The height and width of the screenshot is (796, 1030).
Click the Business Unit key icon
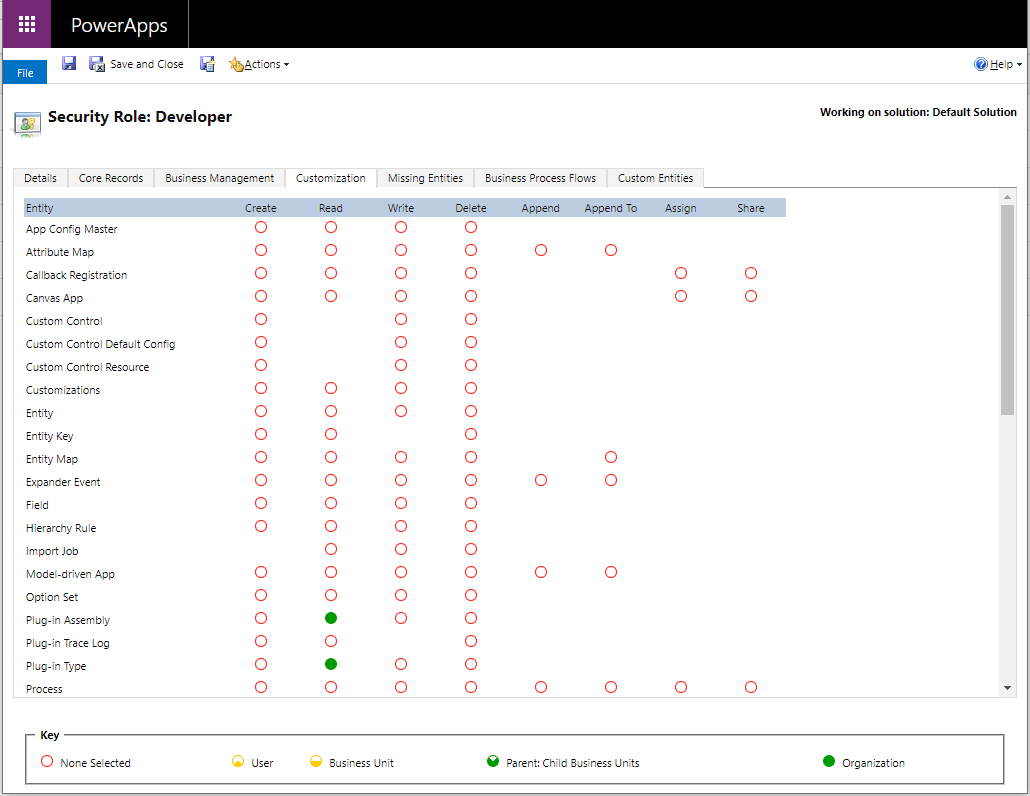[x=316, y=761]
